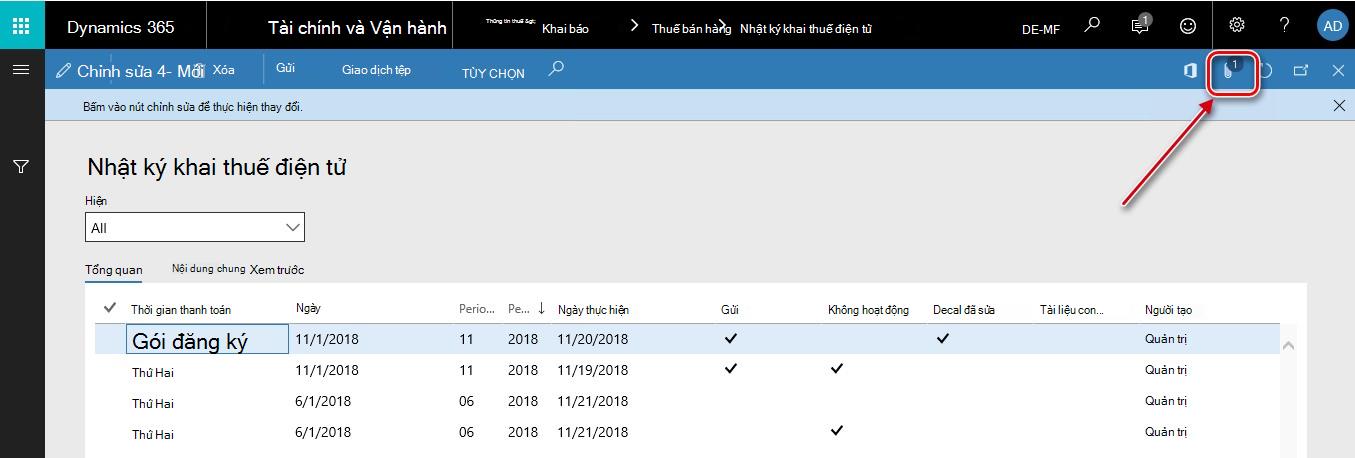Open in Office icon
This screenshot has height=458, width=1355.
[x=1190, y=71]
